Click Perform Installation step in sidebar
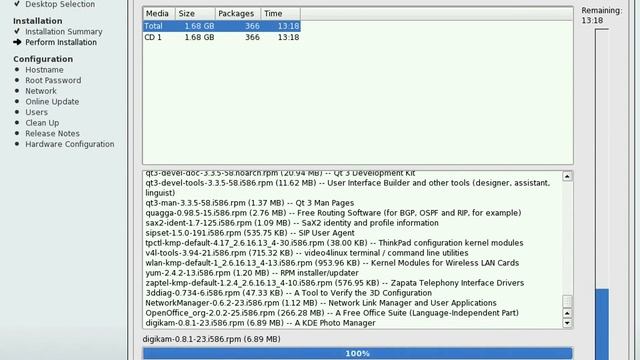The width and height of the screenshot is (640, 360). (x=61, y=42)
